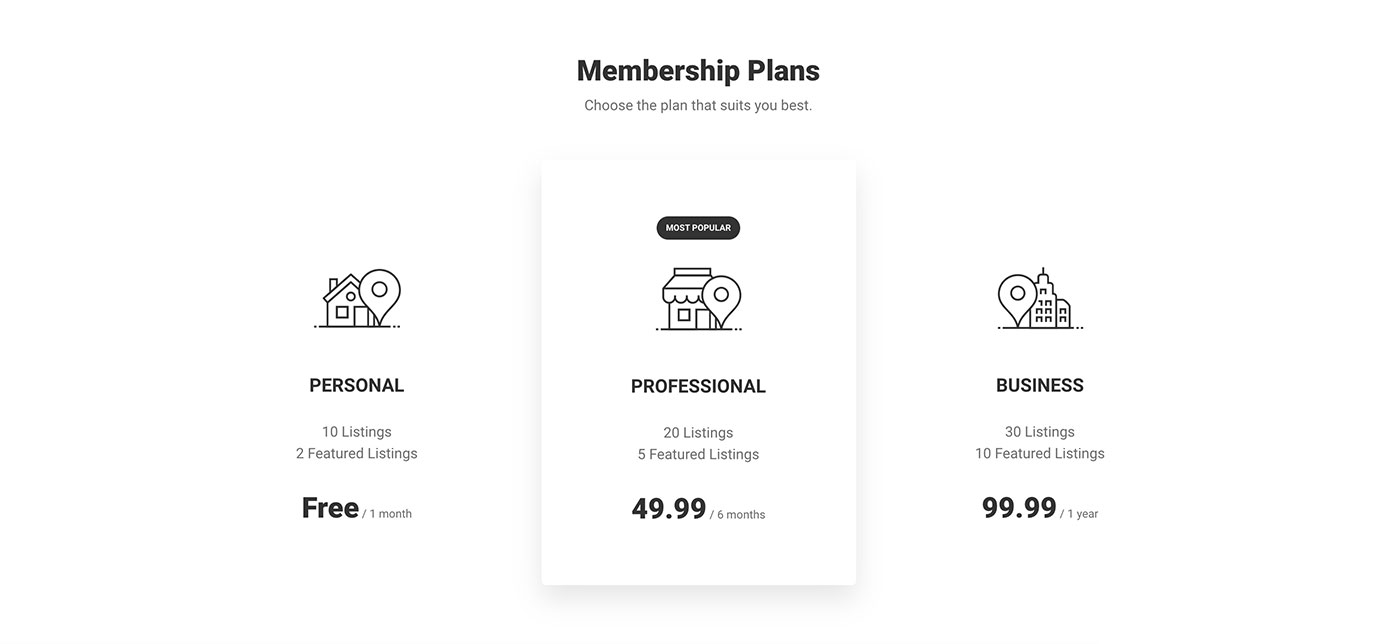Click the '20 Listings' text in Professional
The width and height of the screenshot is (1400, 644).
point(698,433)
